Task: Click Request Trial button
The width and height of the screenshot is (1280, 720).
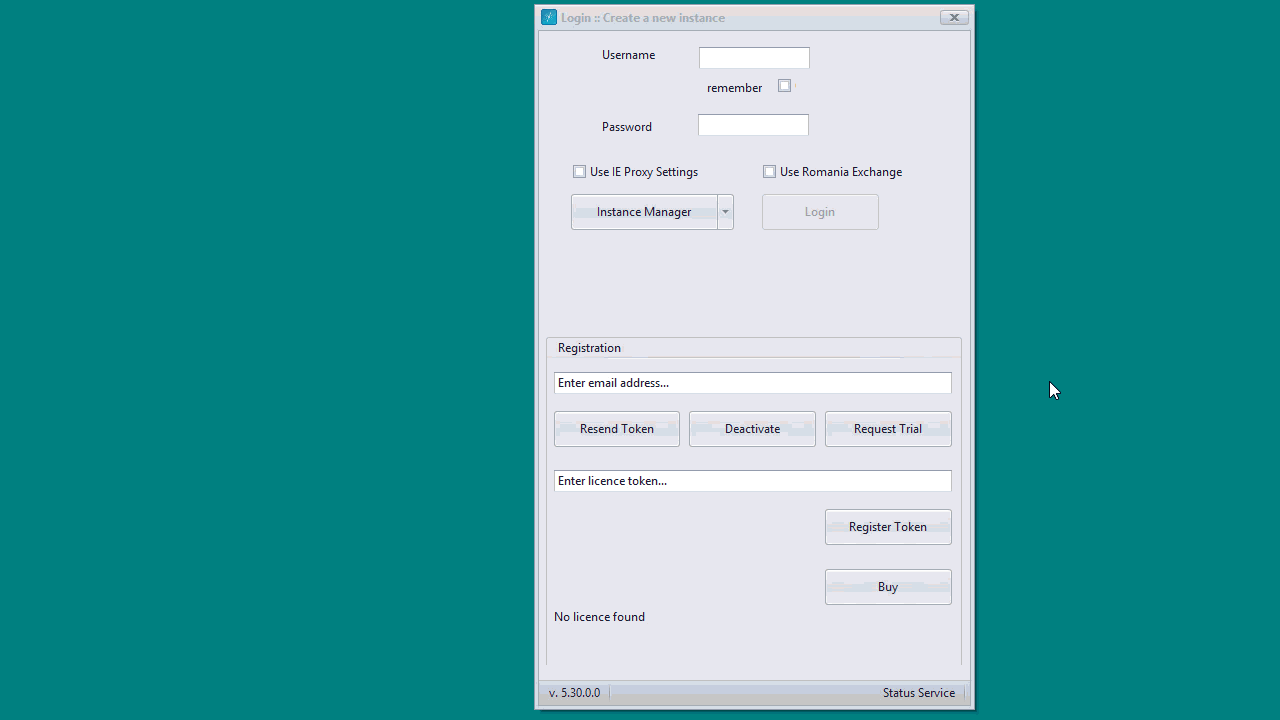Action: (x=888, y=429)
